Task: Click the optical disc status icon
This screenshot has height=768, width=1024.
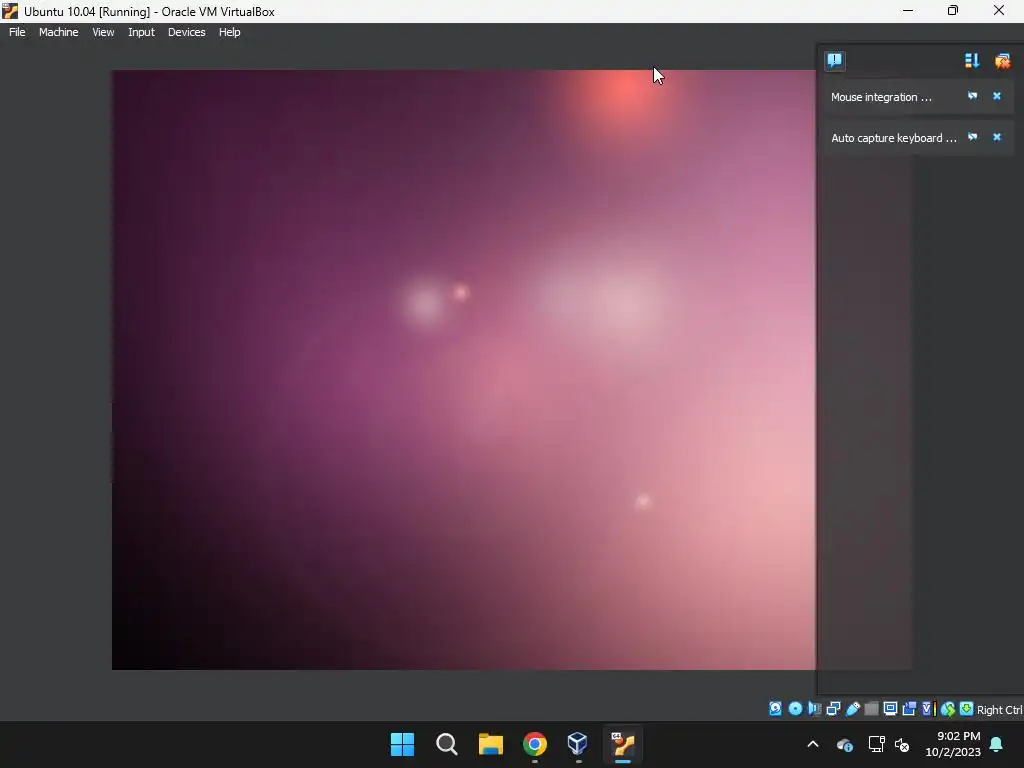Action: click(x=795, y=709)
